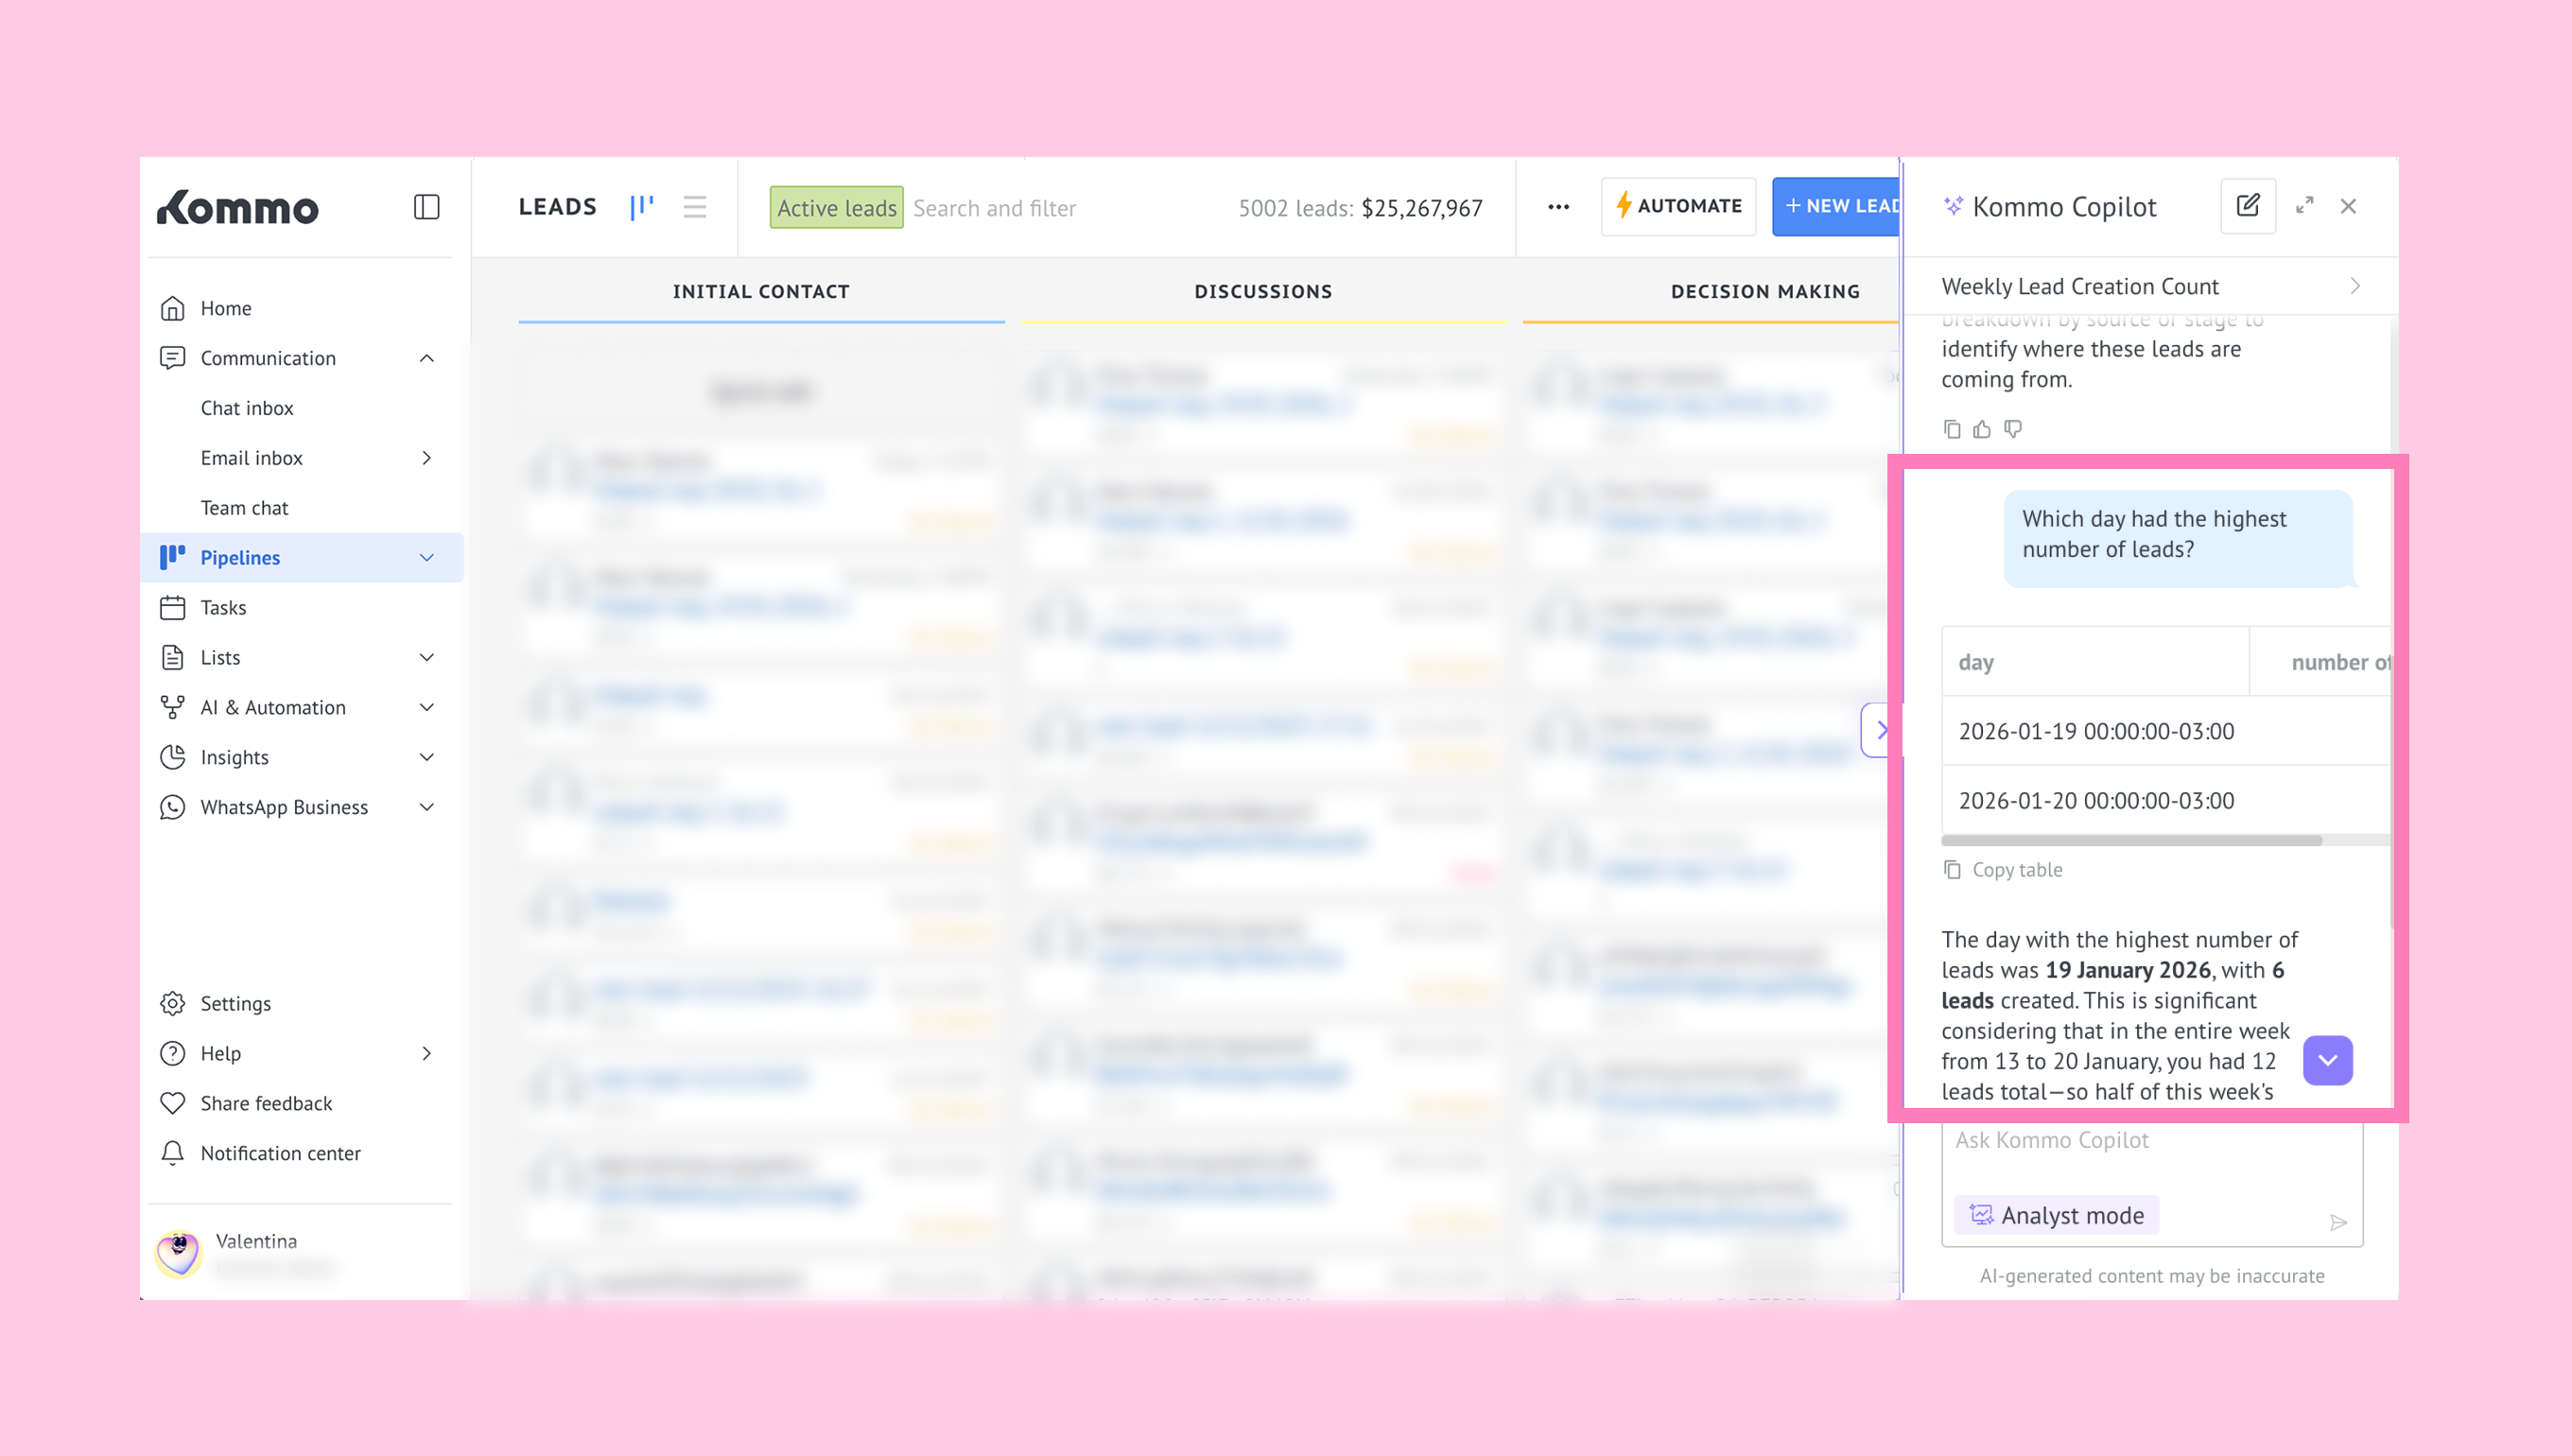Click the send message arrow icon
This screenshot has height=1456, width=2572.
(x=2337, y=1222)
